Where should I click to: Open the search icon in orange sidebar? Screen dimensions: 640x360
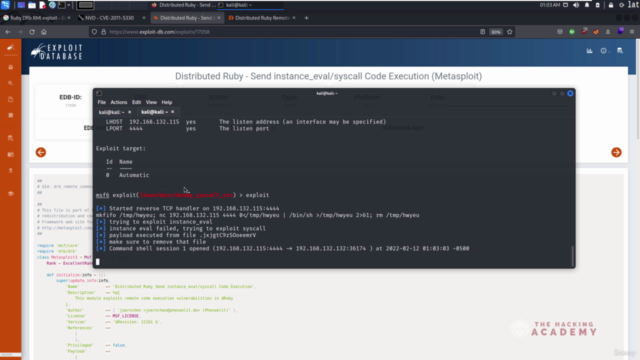click(11, 83)
